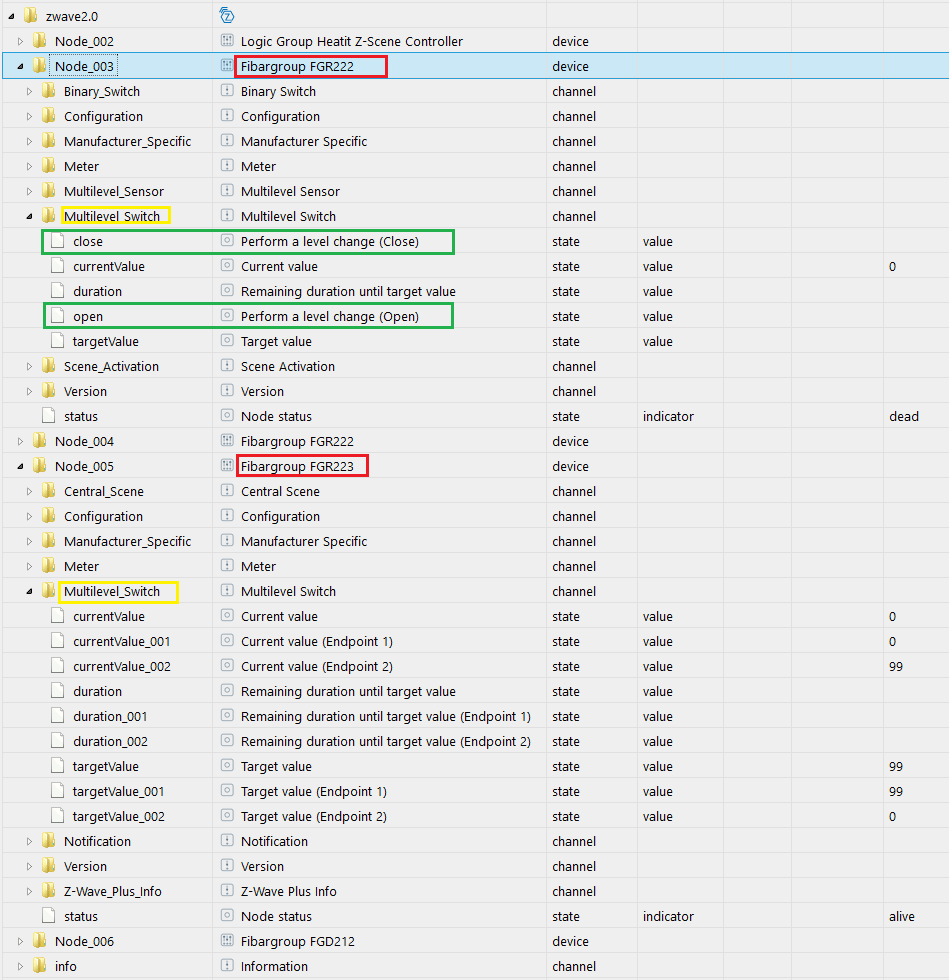This screenshot has height=980, width=949.
Task: Select the Node_002 tree label
Action: tap(84, 41)
